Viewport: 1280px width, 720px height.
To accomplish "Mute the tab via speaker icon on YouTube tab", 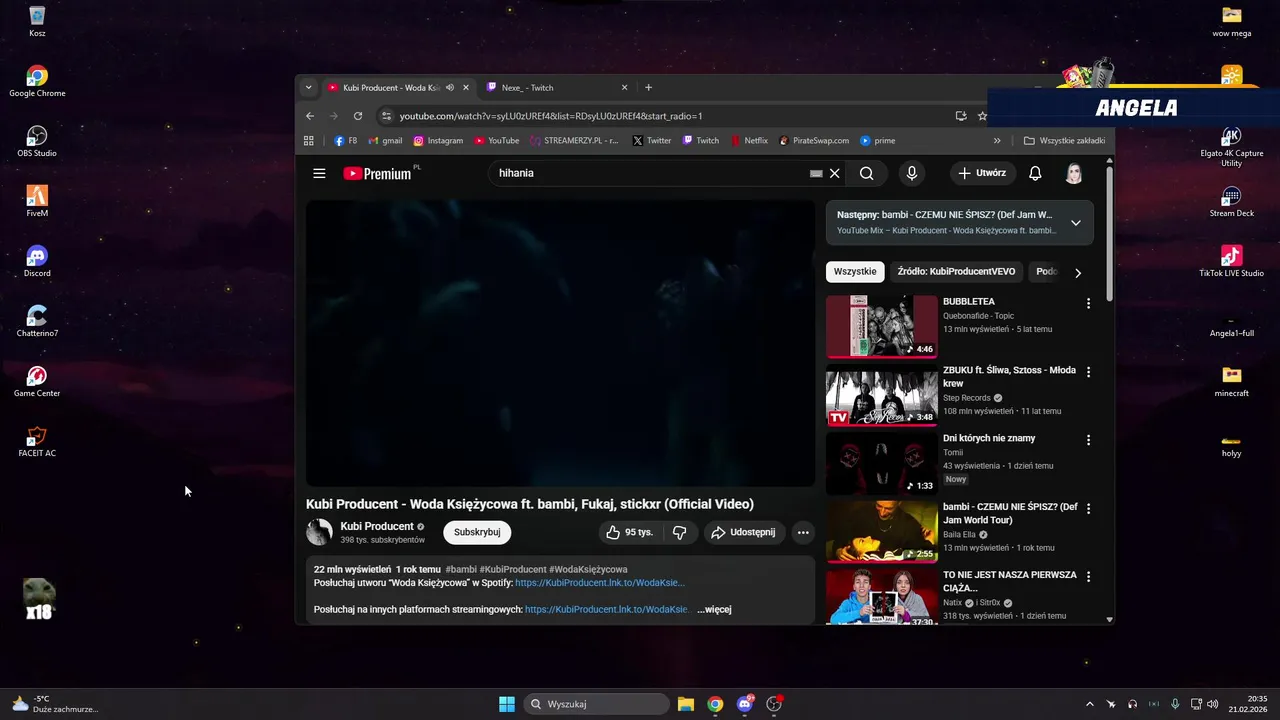I will click(450, 88).
